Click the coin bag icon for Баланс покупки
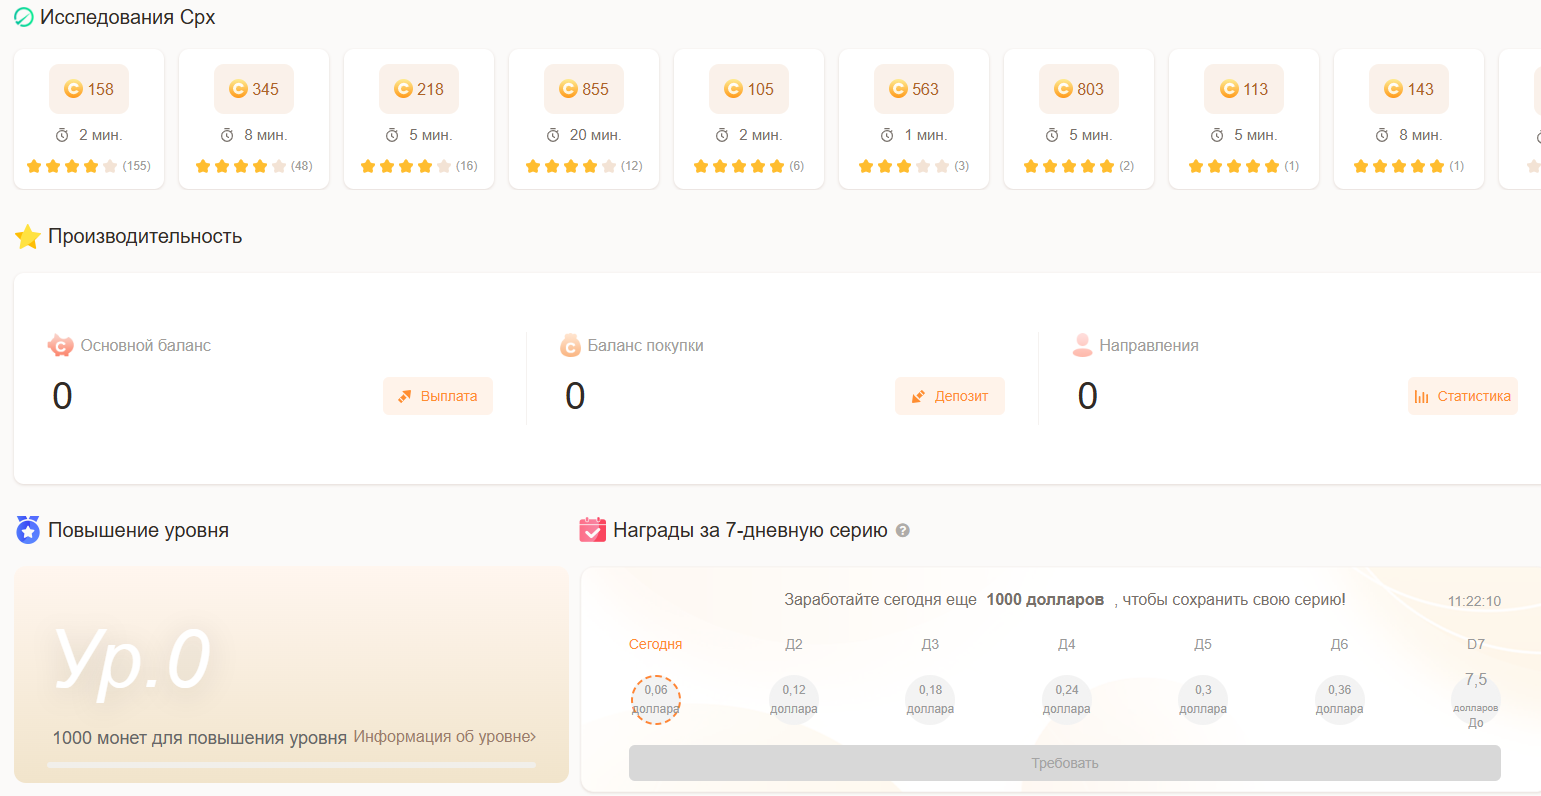Image resolution: width=1541 pixels, height=796 pixels. 571,345
